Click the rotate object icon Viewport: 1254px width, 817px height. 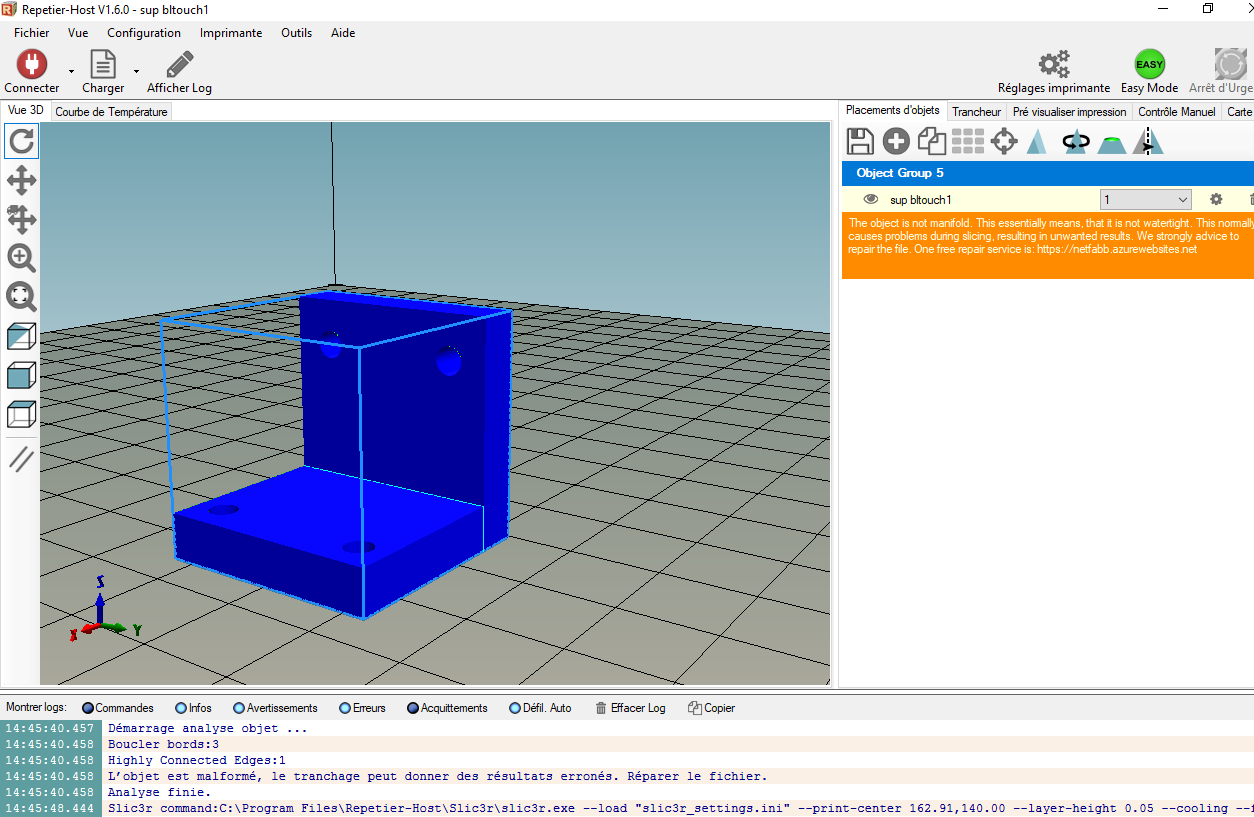[1076, 141]
